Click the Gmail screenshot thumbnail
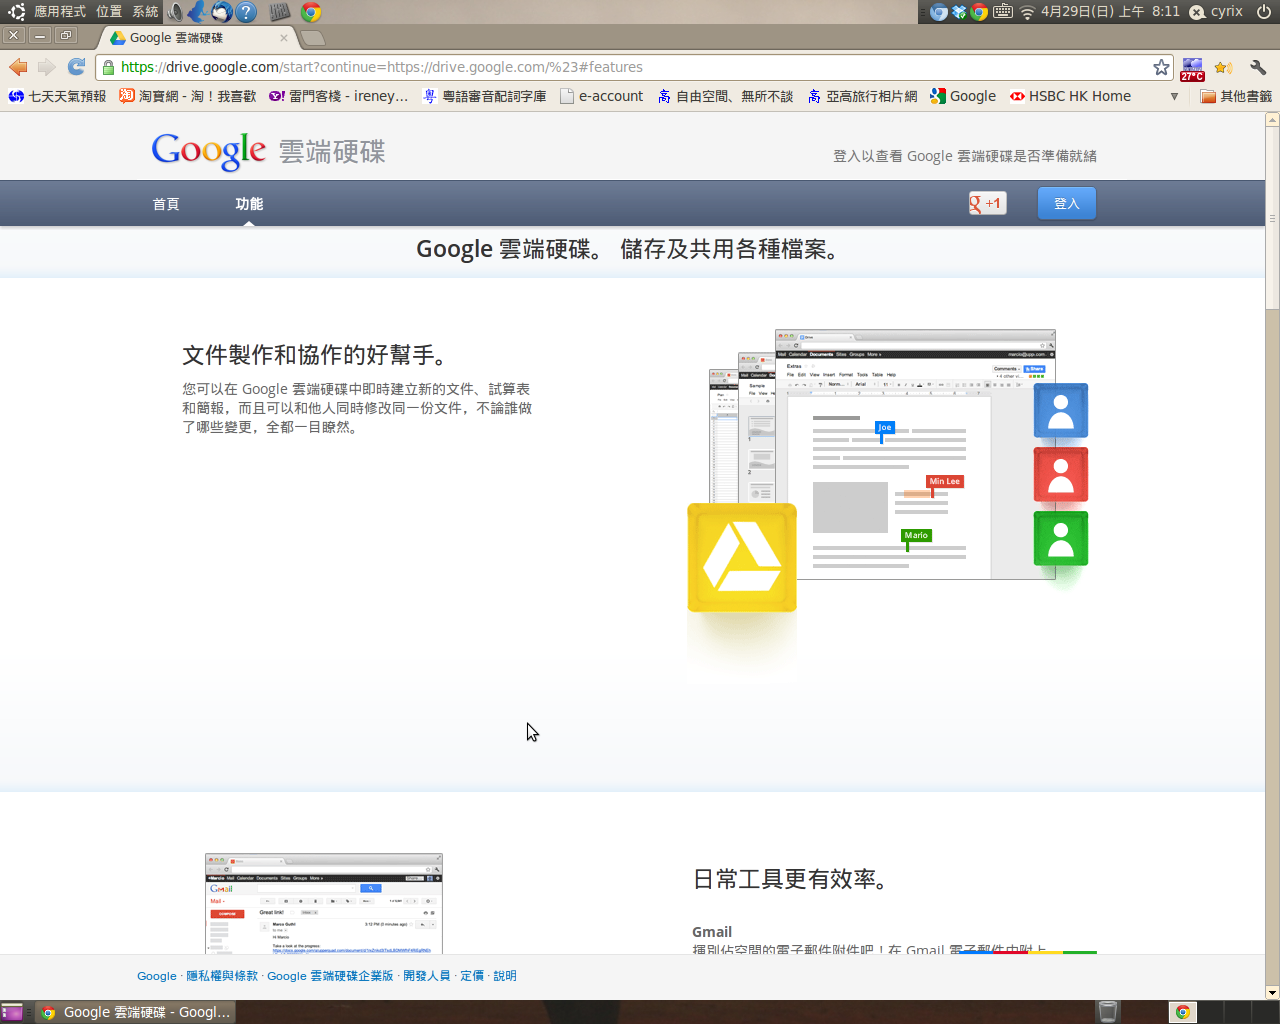Screen dimensions: 1280x1024 pos(324,904)
